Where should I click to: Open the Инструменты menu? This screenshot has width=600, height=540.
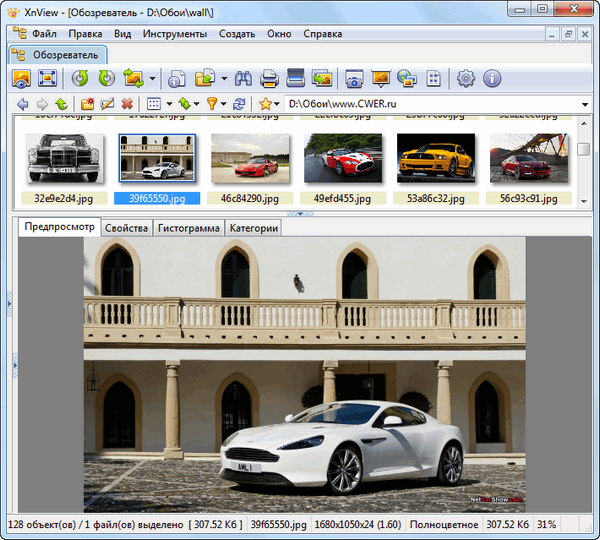(x=175, y=34)
